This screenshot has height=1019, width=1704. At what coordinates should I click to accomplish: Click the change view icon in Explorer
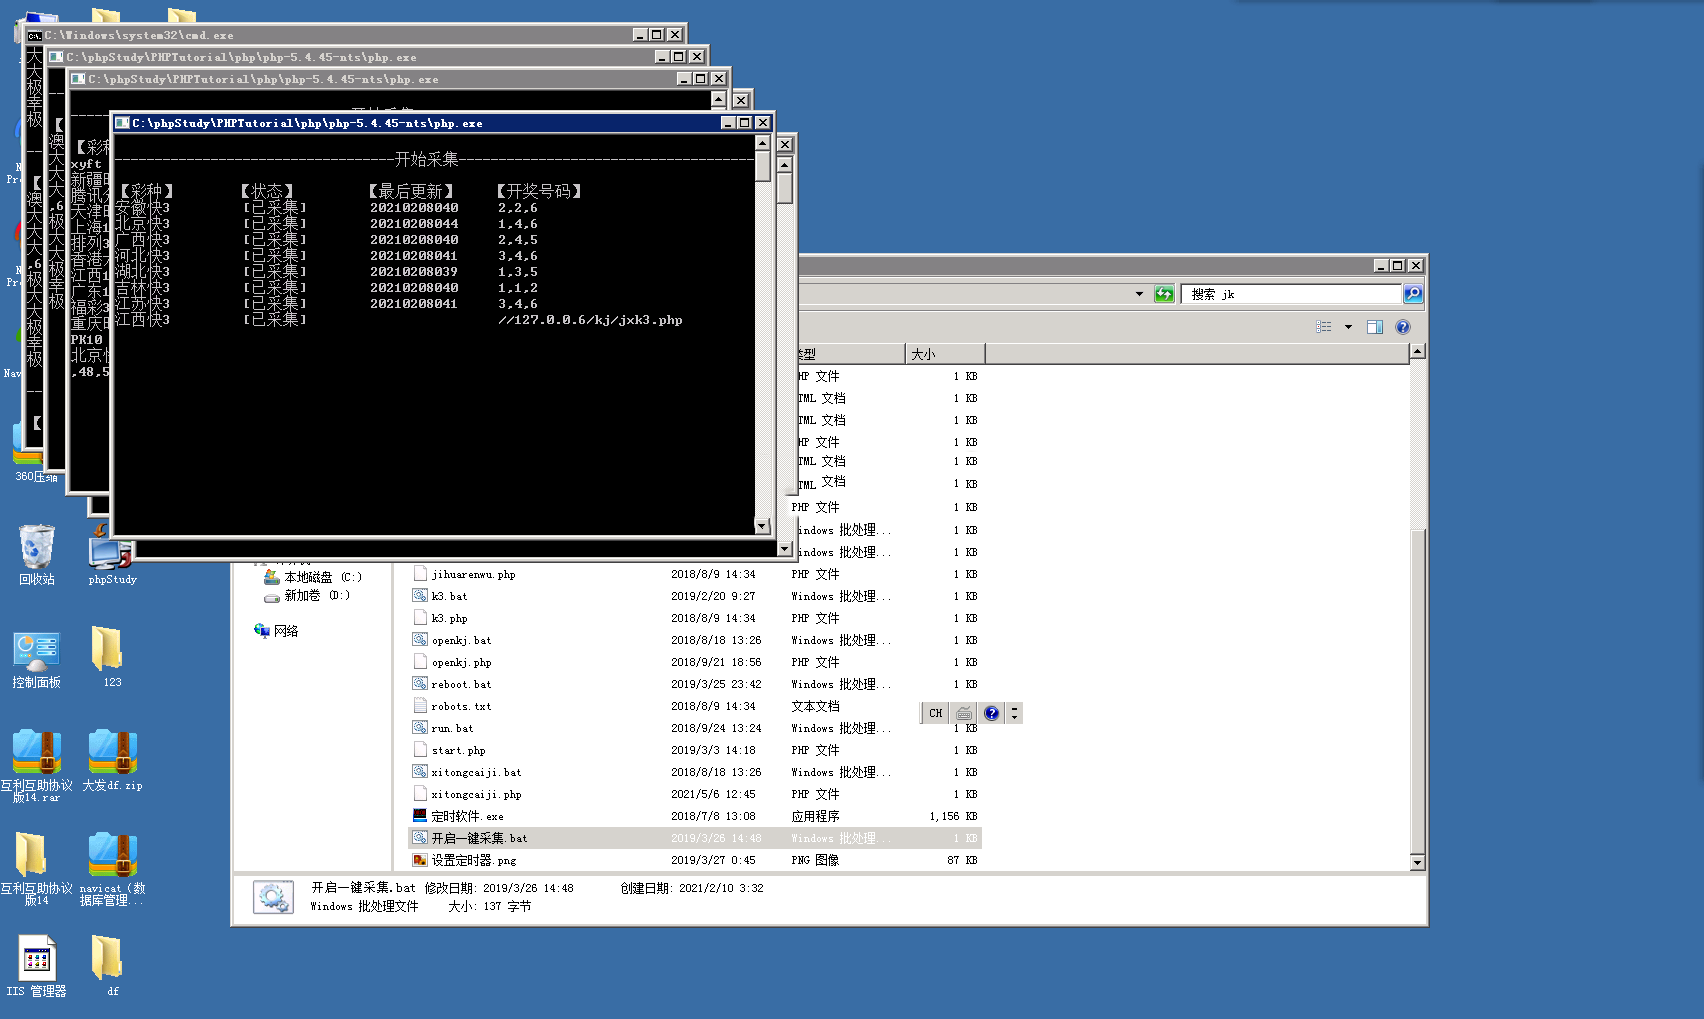coord(1324,327)
